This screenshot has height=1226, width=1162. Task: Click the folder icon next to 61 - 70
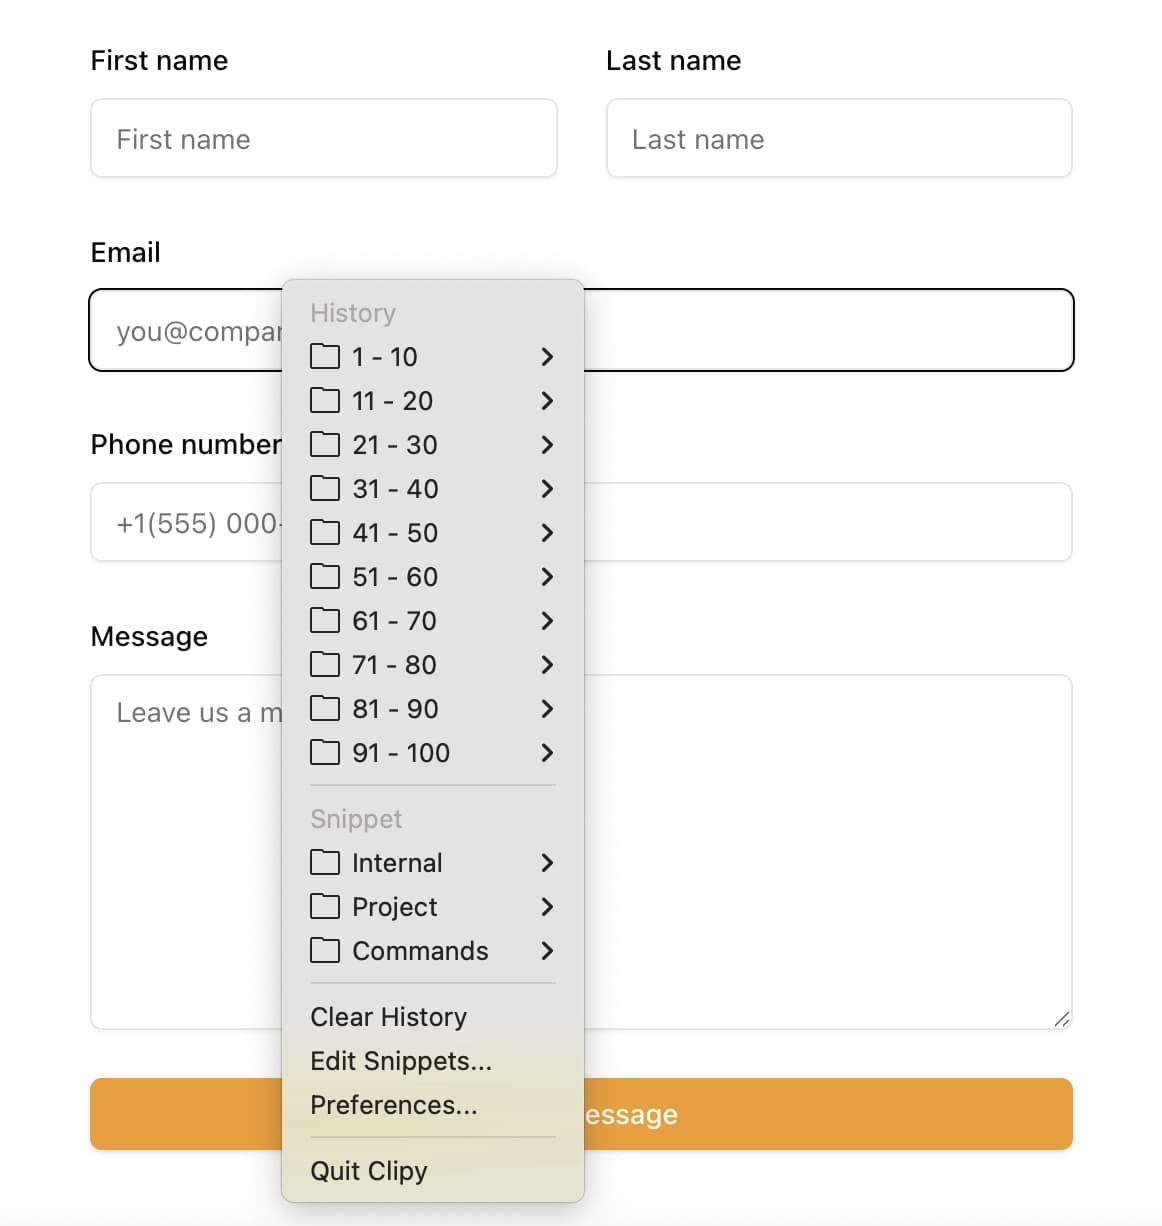pos(324,620)
